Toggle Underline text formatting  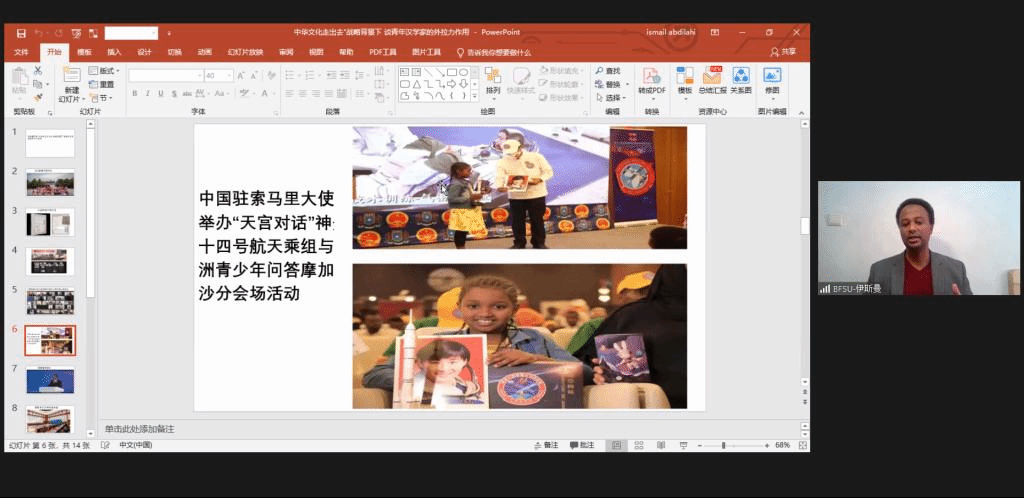coord(160,94)
